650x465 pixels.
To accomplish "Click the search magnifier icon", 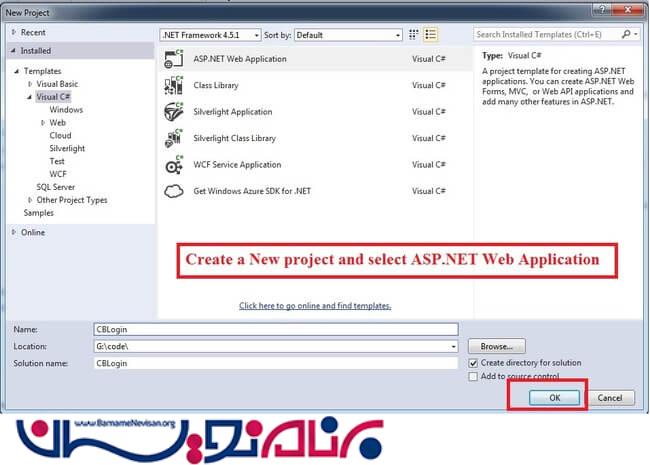I will coord(626,34).
